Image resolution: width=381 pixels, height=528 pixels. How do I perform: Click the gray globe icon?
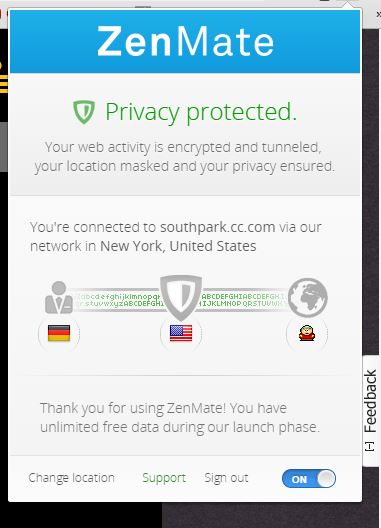(308, 298)
